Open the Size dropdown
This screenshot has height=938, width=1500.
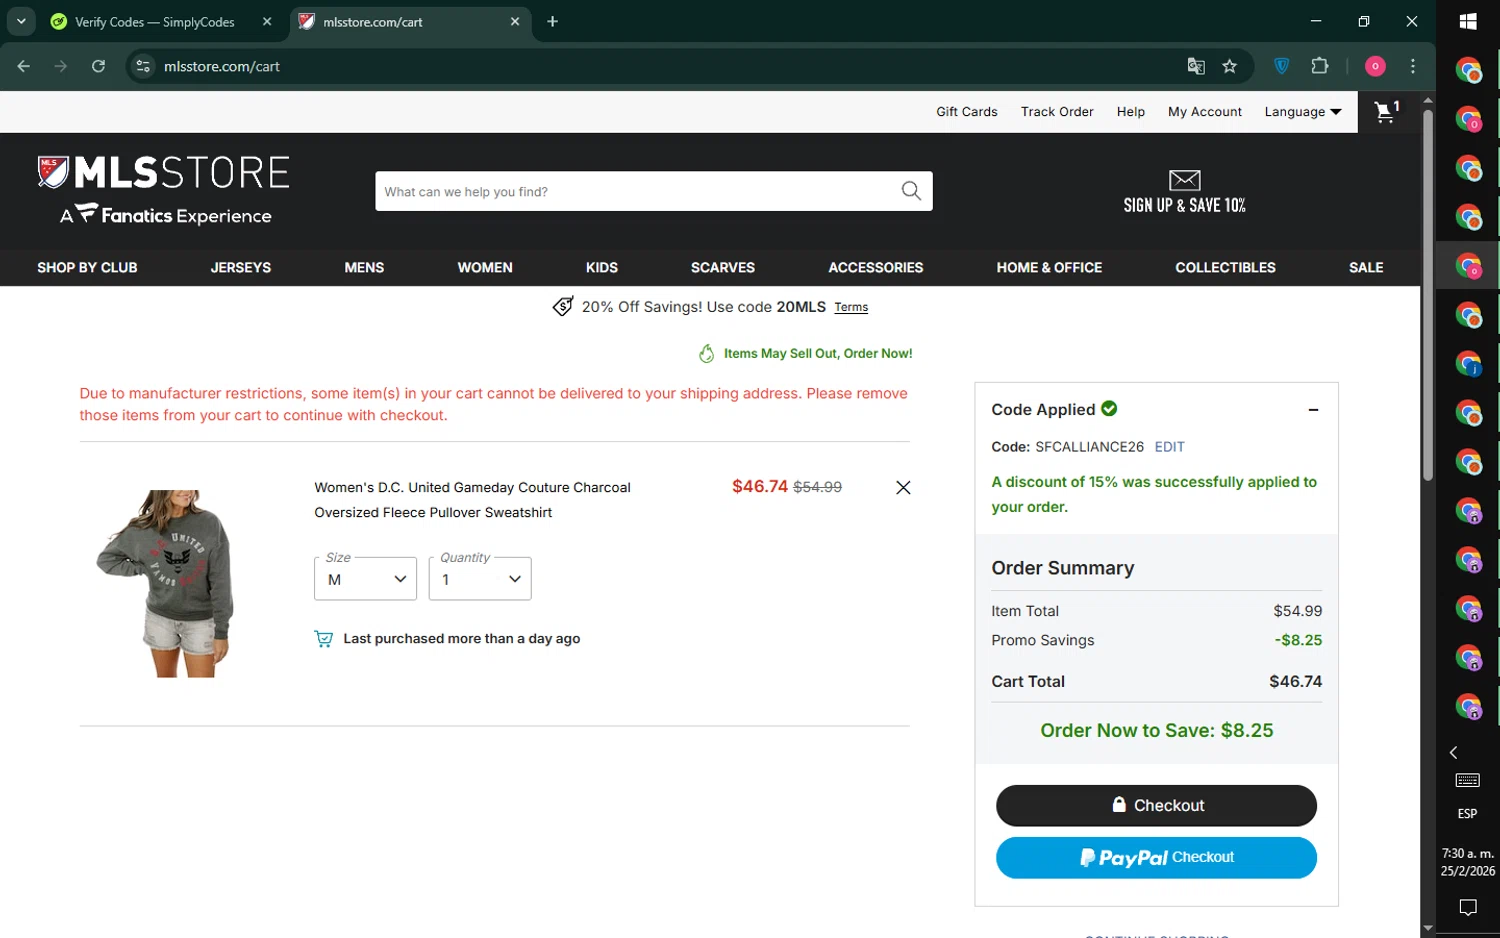[365, 579]
